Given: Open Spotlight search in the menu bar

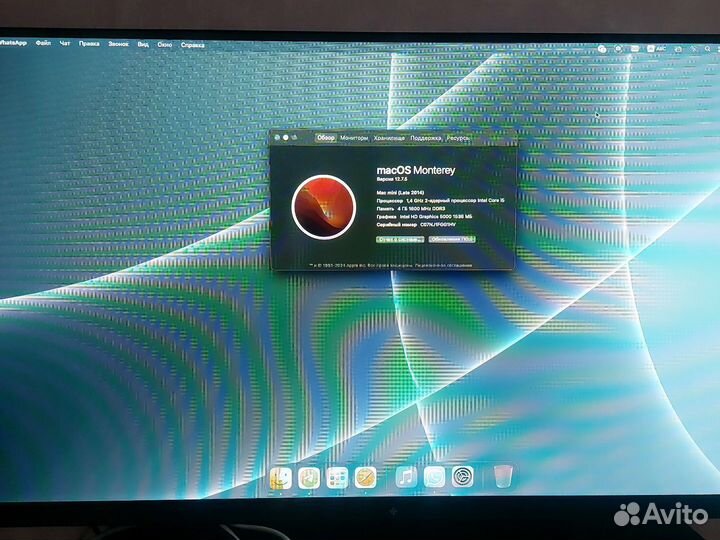Looking at the screenshot, I should pyautogui.click(x=708, y=49).
